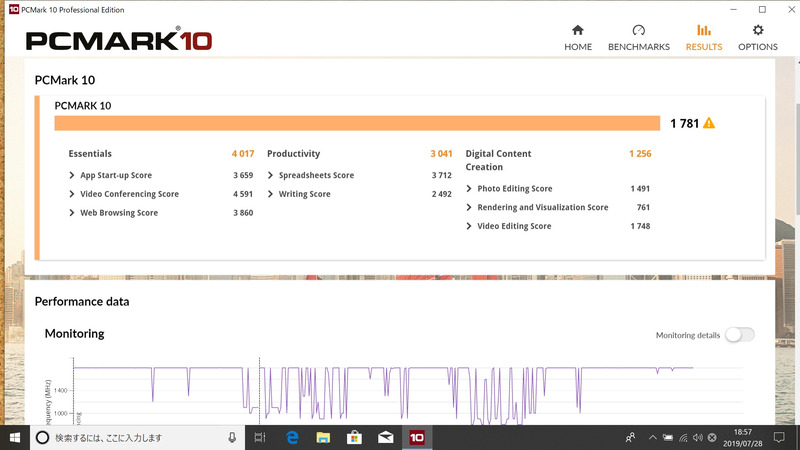Open the Action Center notification icon
Image resolution: width=800 pixels, height=450 pixels.
click(779, 437)
